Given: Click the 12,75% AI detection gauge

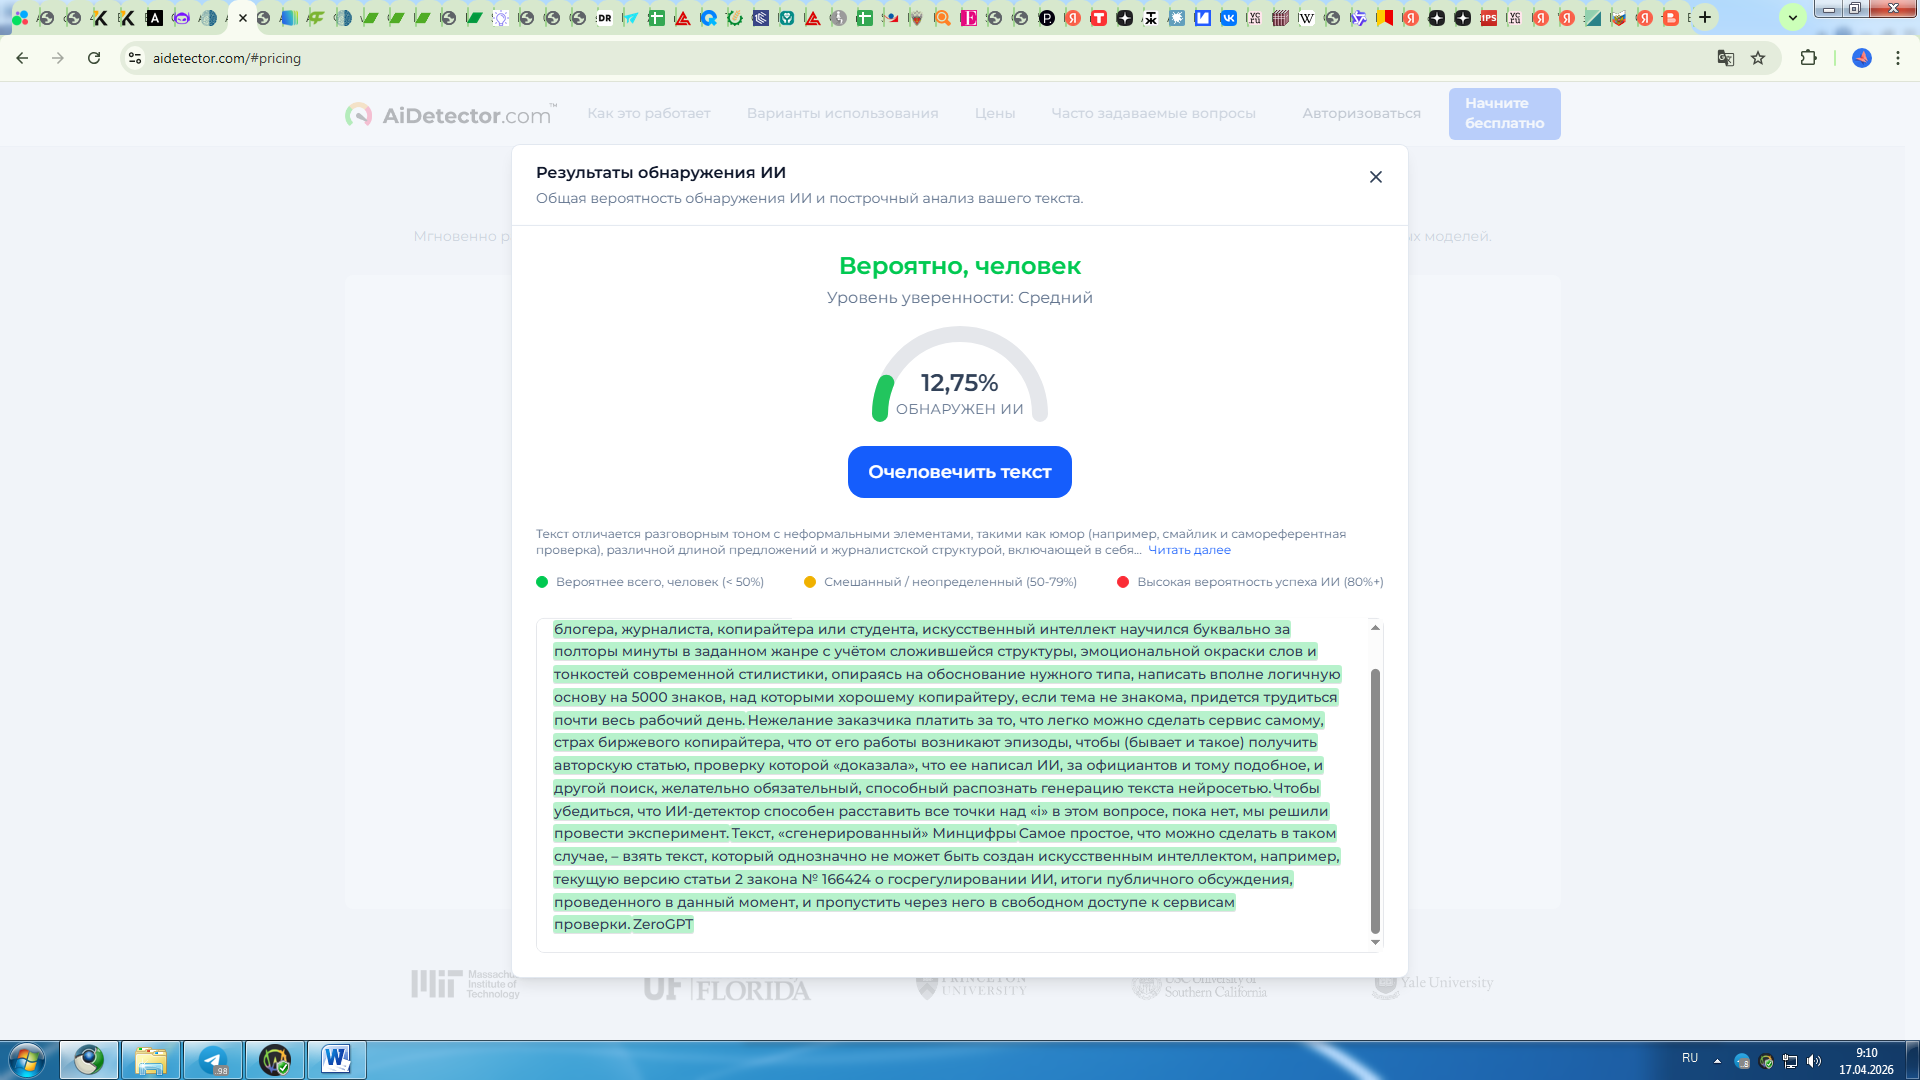Looking at the screenshot, I should pyautogui.click(x=960, y=375).
